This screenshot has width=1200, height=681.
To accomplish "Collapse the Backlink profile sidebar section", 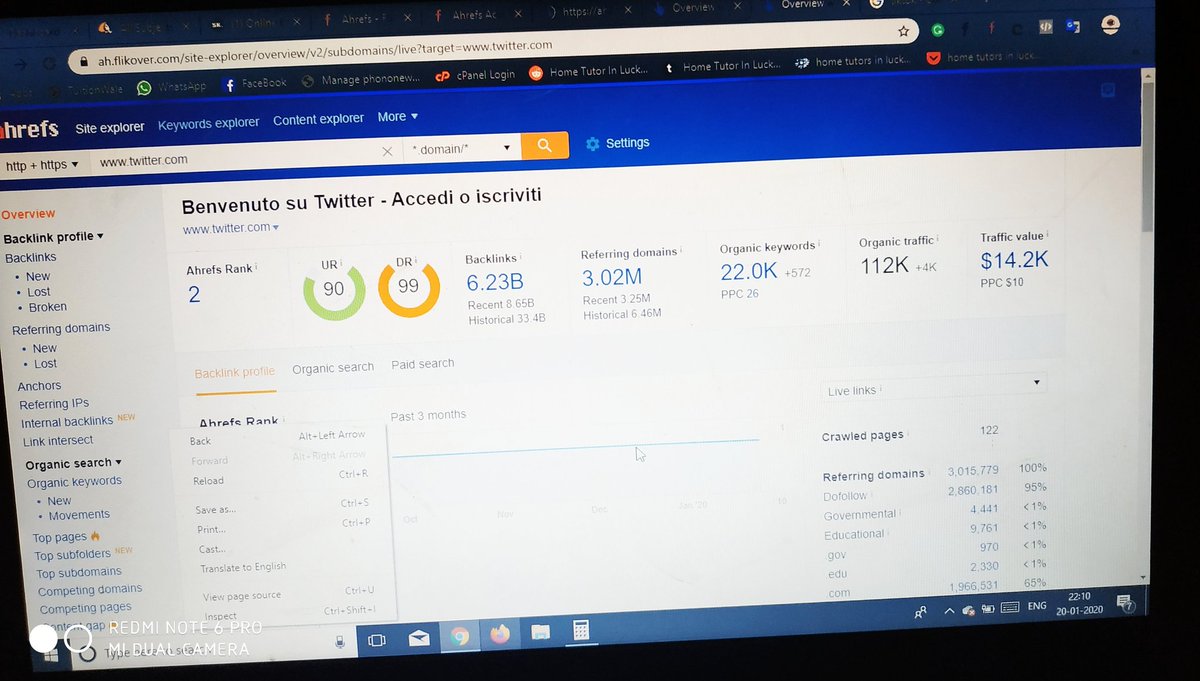I will [x=53, y=237].
